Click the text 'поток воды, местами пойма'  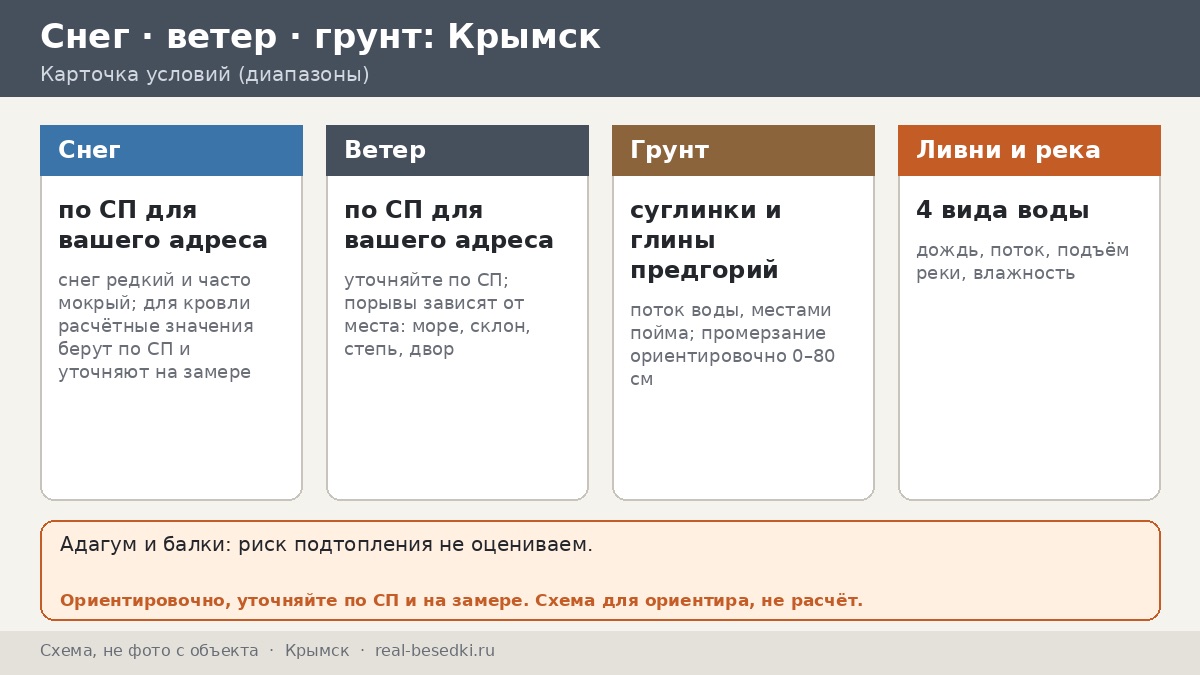coord(731,321)
